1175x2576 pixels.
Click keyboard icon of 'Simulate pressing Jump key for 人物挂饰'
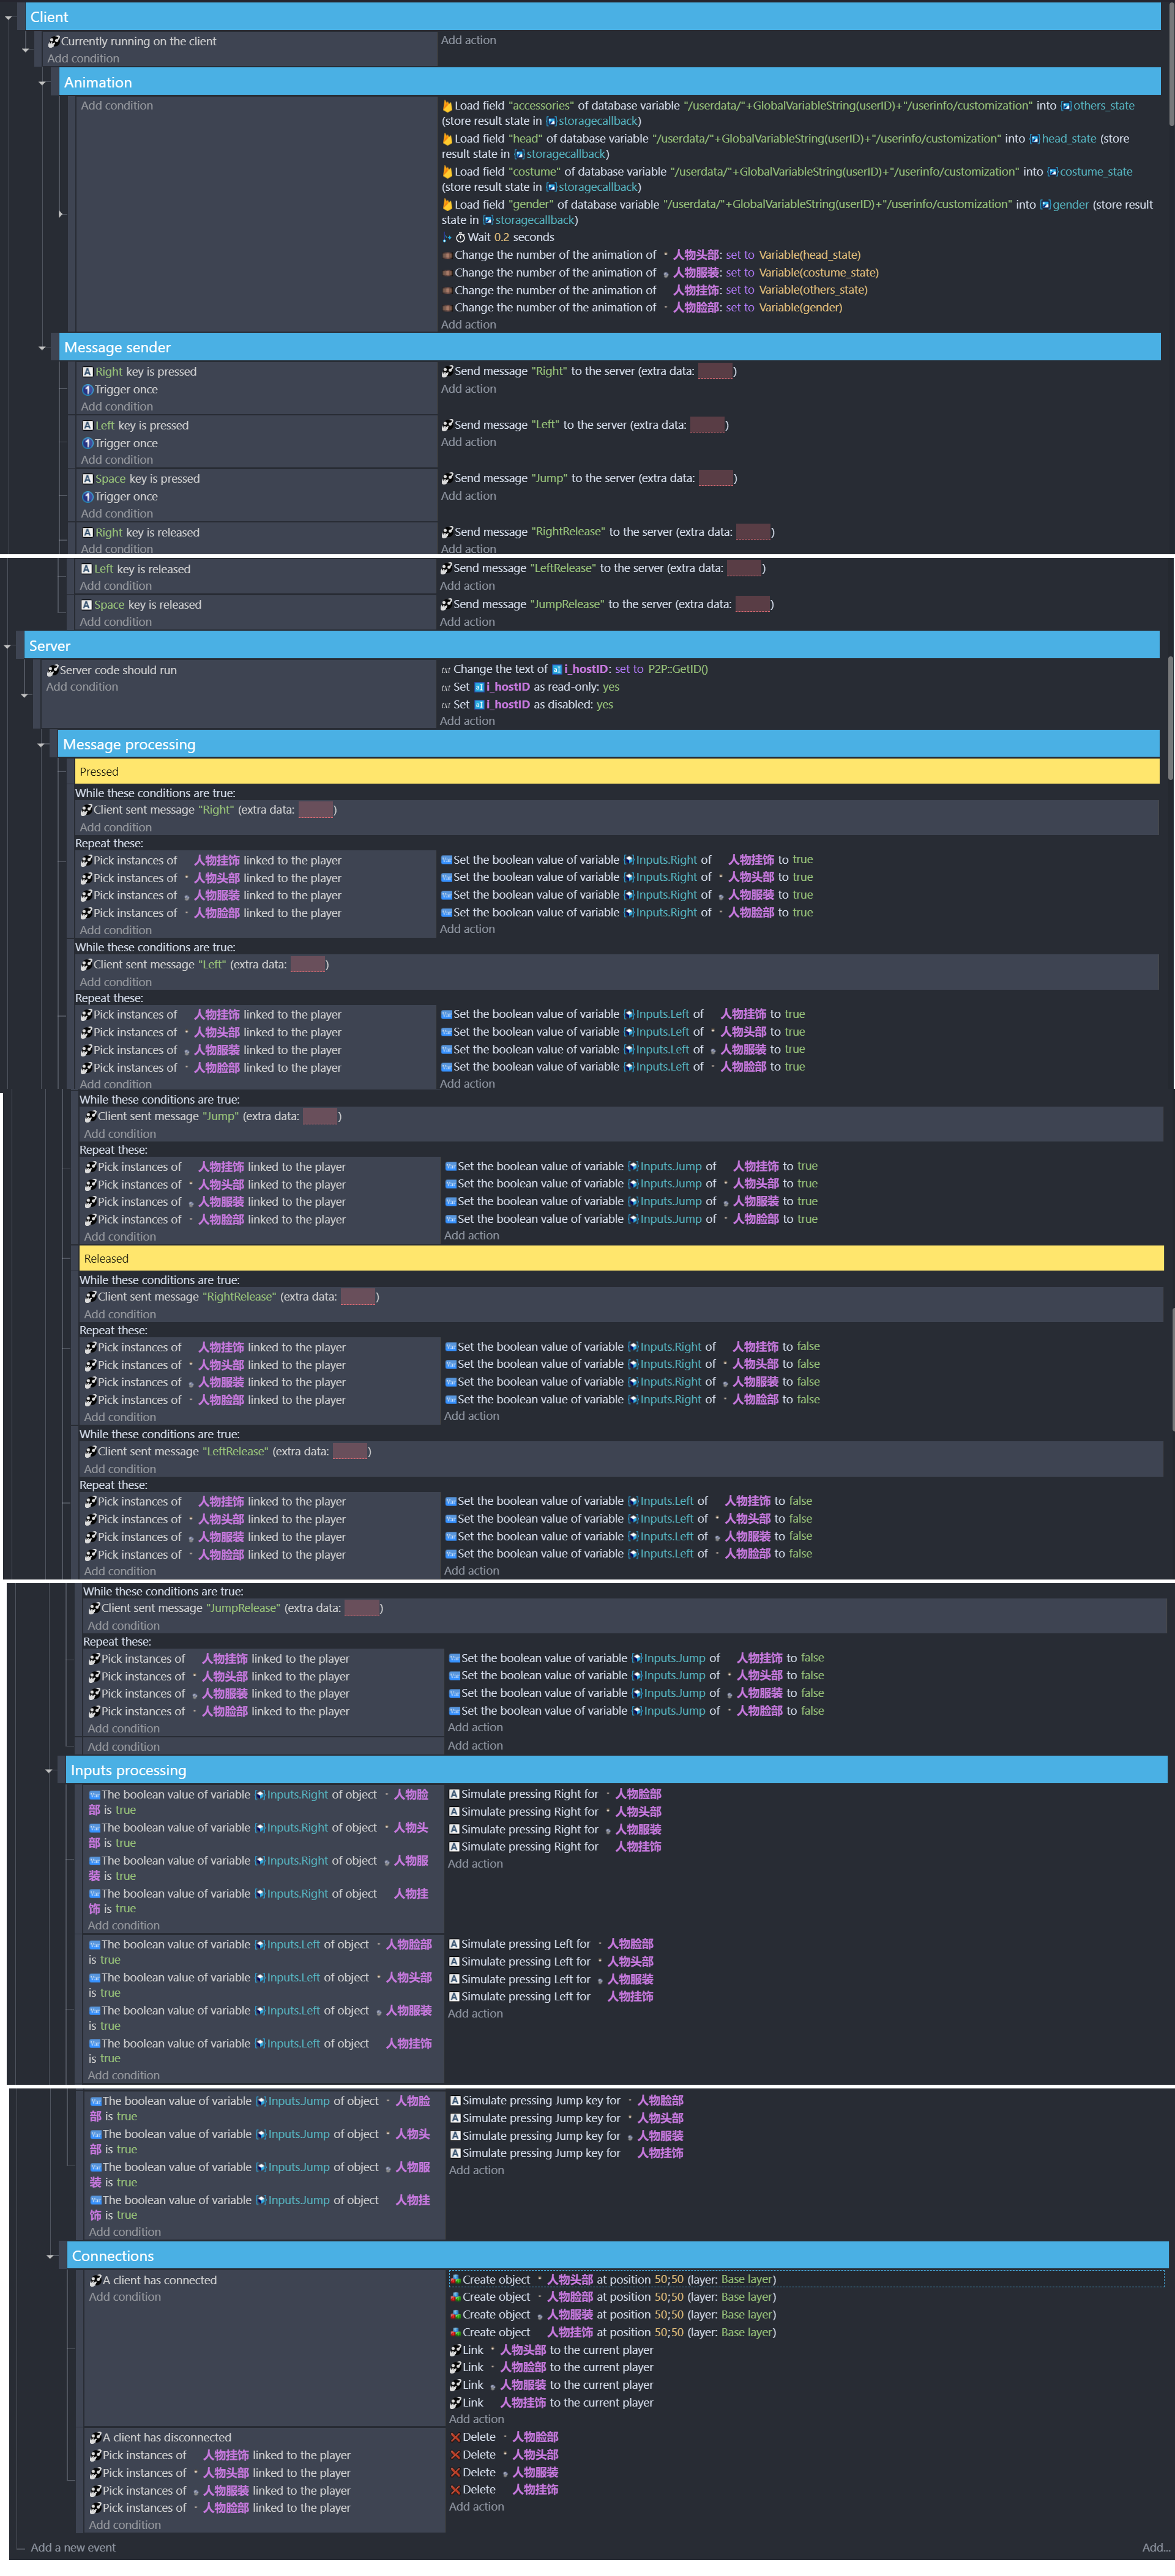(455, 2154)
